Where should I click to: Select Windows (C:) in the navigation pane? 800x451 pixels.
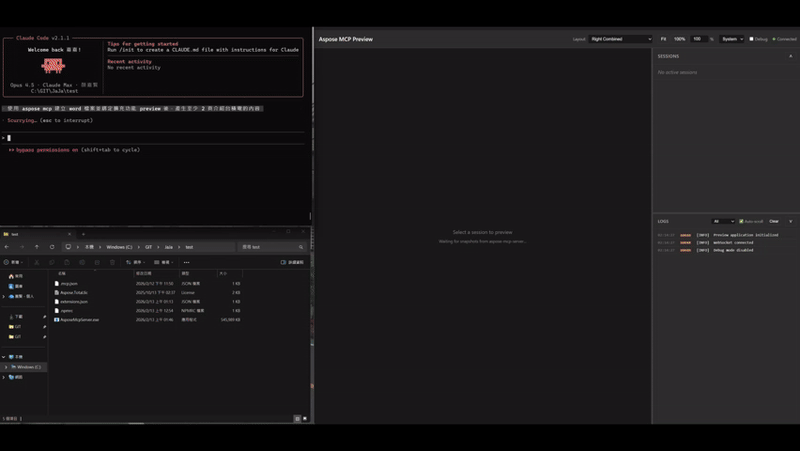pos(28,367)
